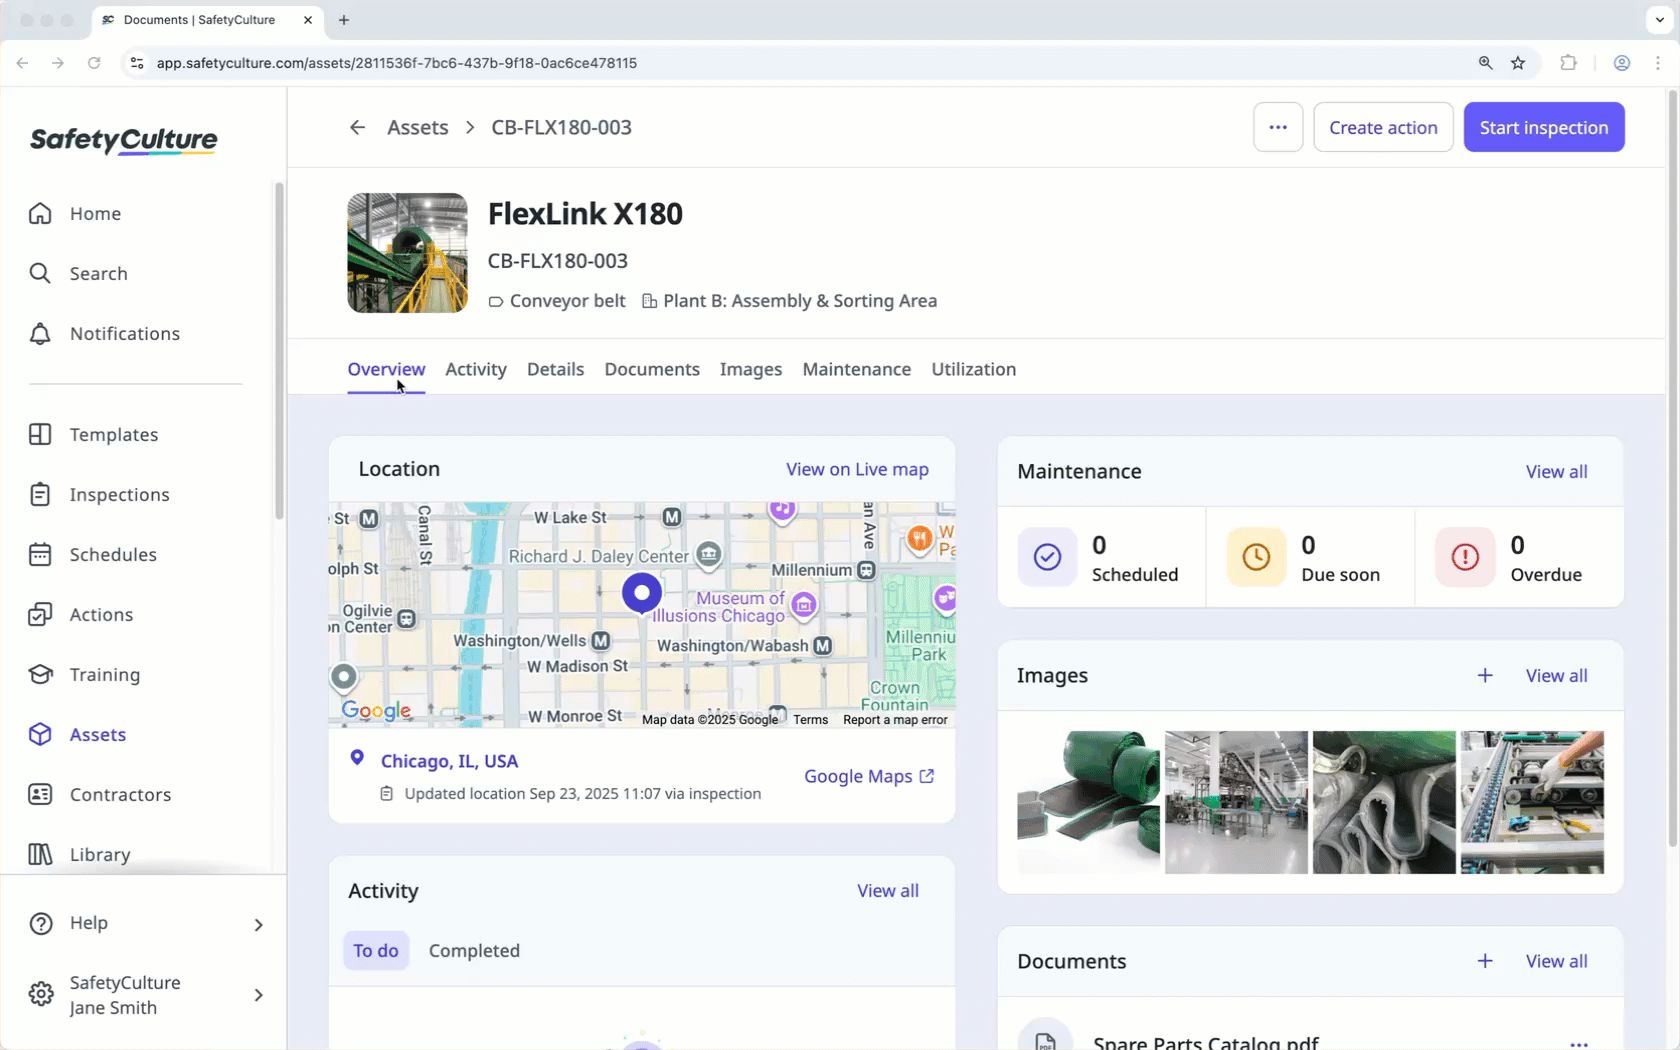This screenshot has width=1680, height=1050.
Task: Click the Create action button
Action: pyautogui.click(x=1383, y=127)
